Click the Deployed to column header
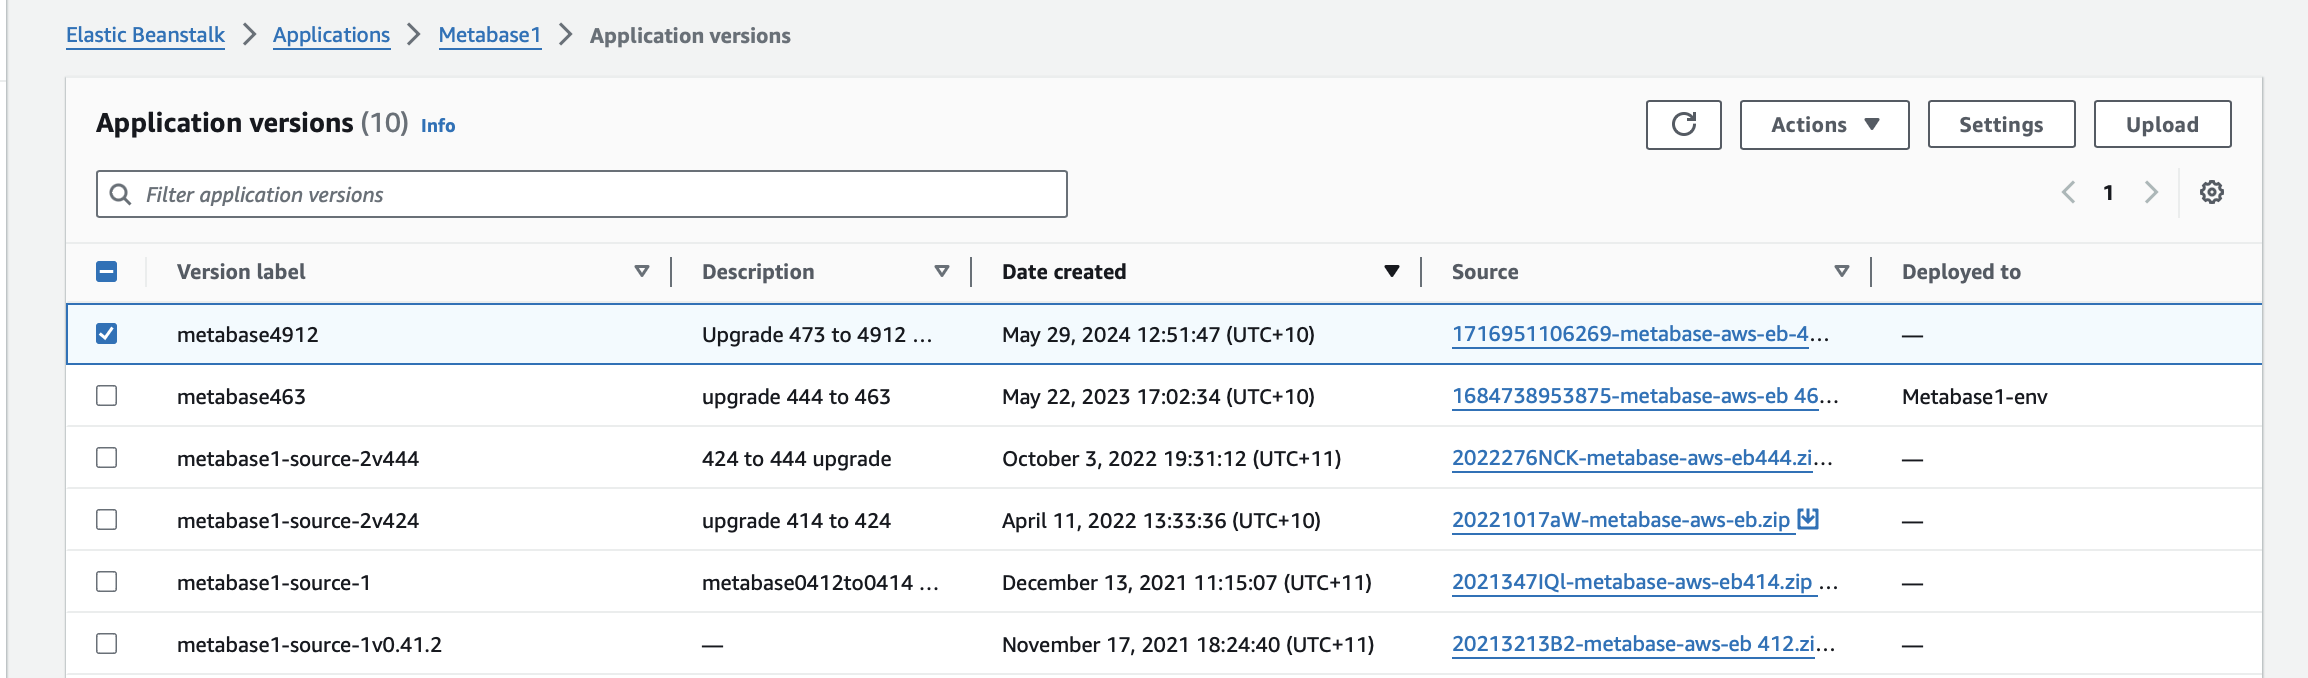 (1961, 272)
